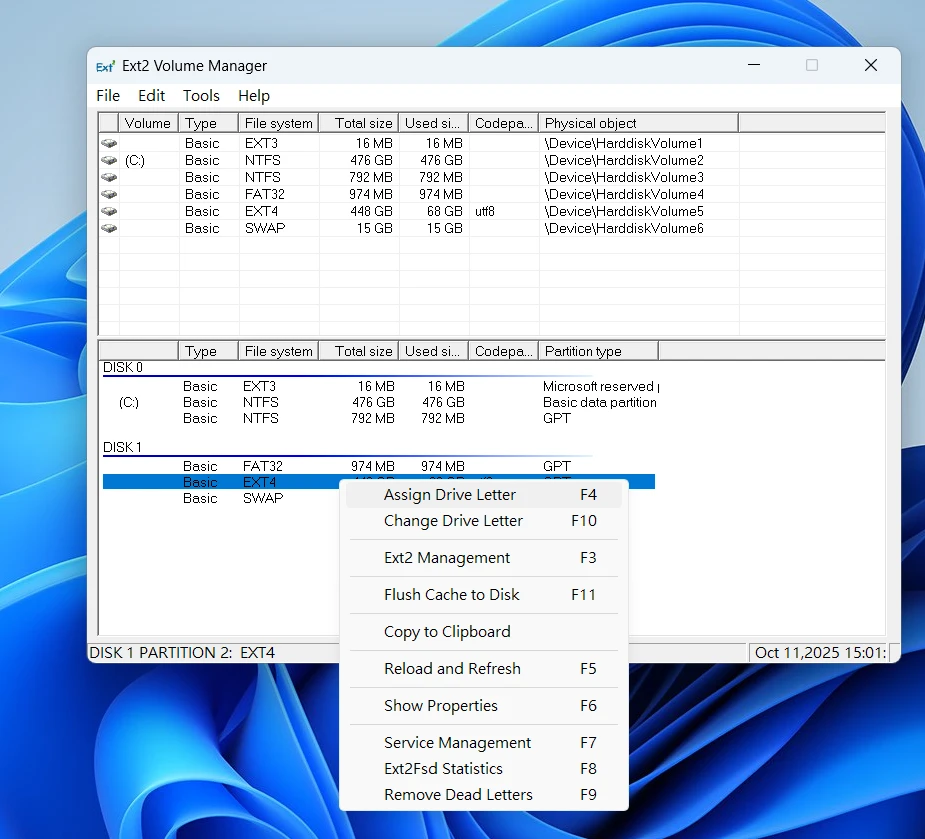Screen dimensions: 925x839
Task: Select Copy to Clipboard option
Action: 447,632
